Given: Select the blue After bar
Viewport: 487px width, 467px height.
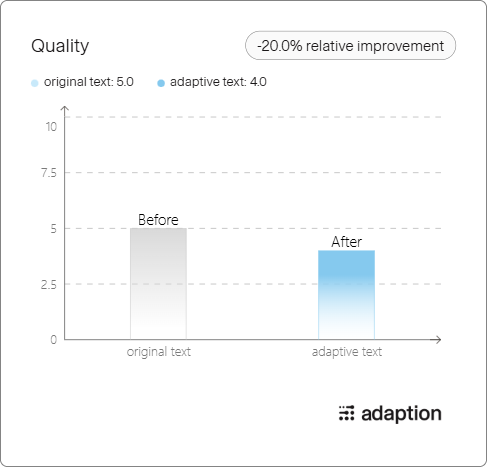Looking at the screenshot, I should point(346,295).
